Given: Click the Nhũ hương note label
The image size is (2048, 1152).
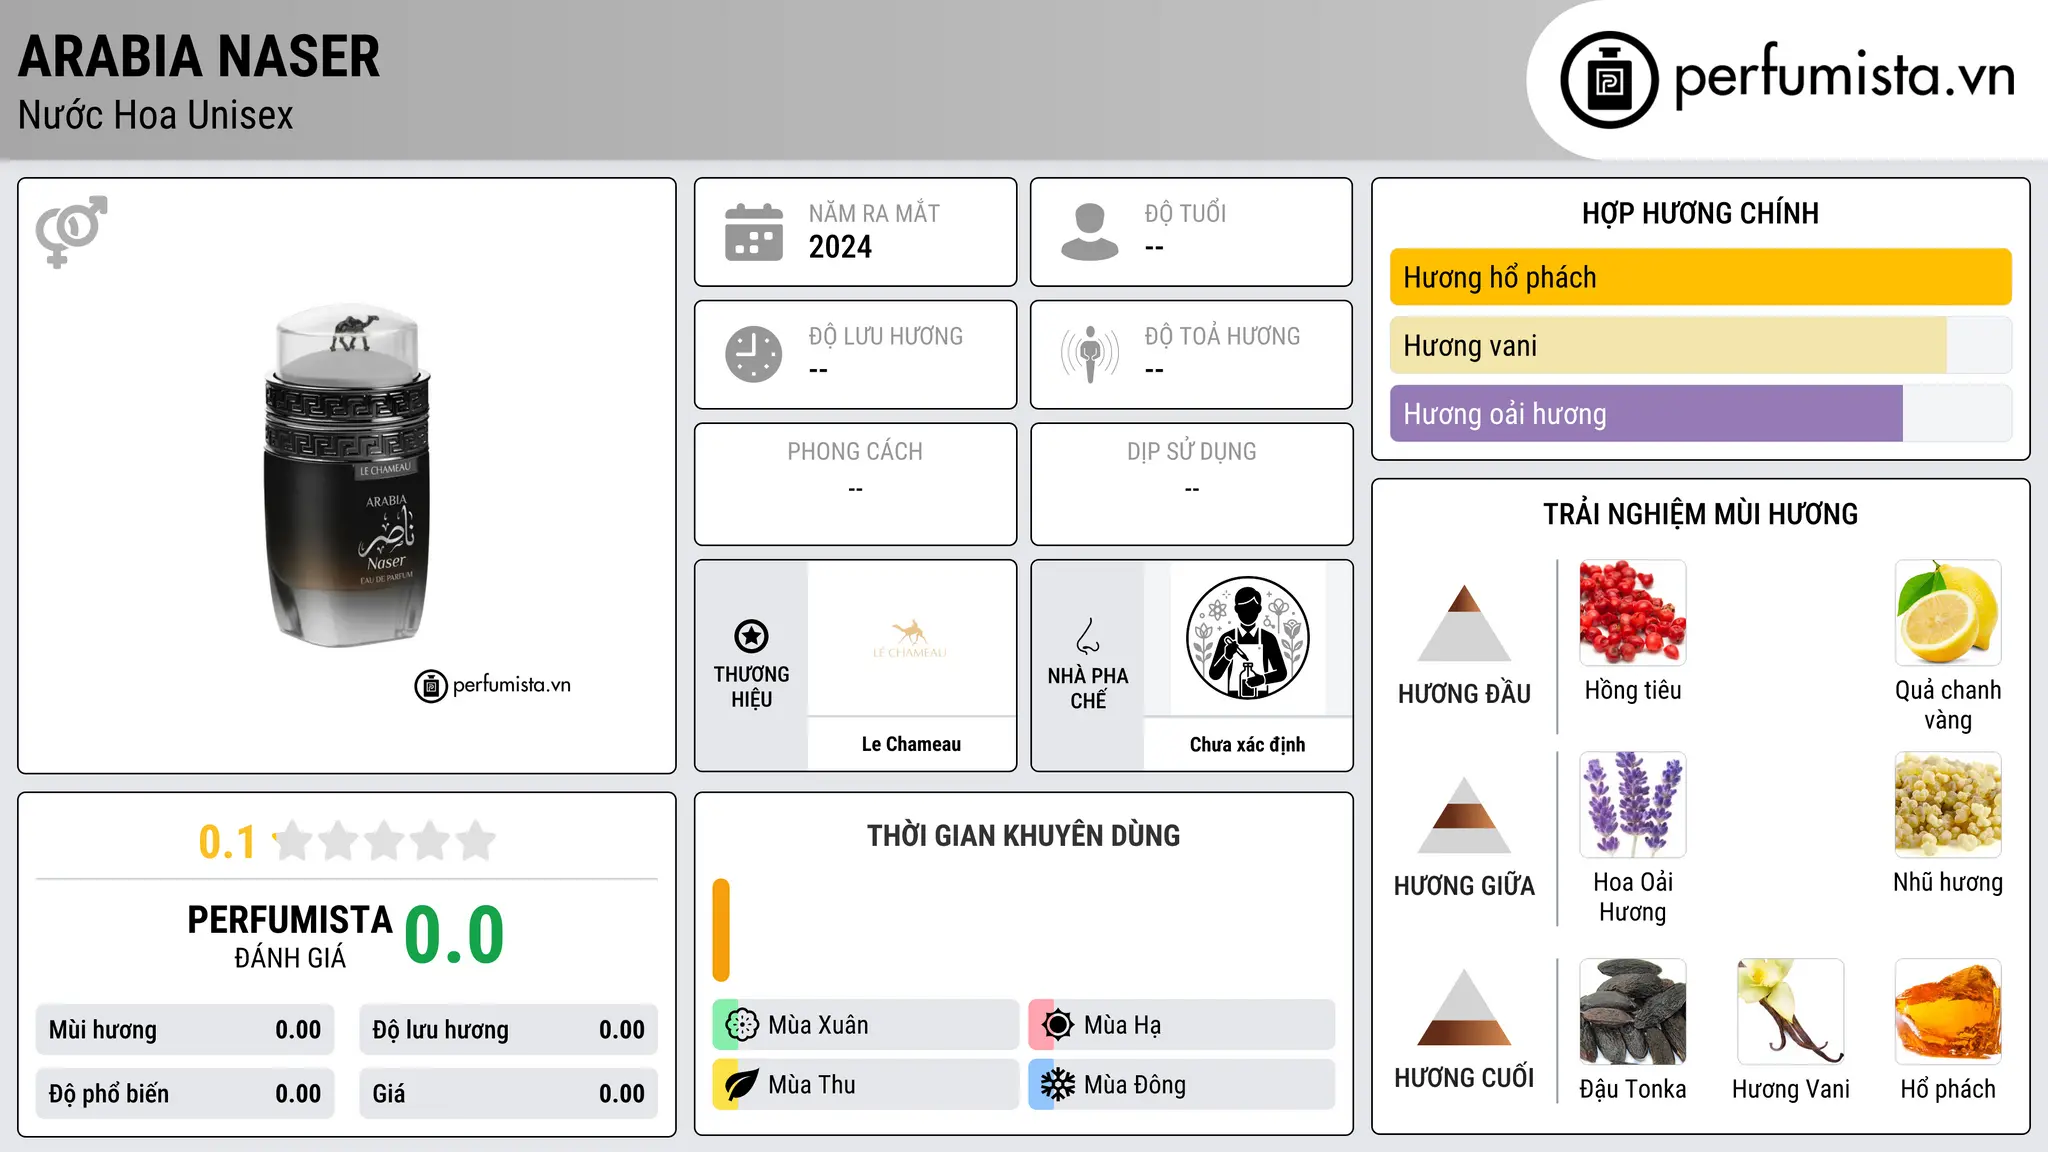Looking at the screenshot, I should pos(1948,883).
